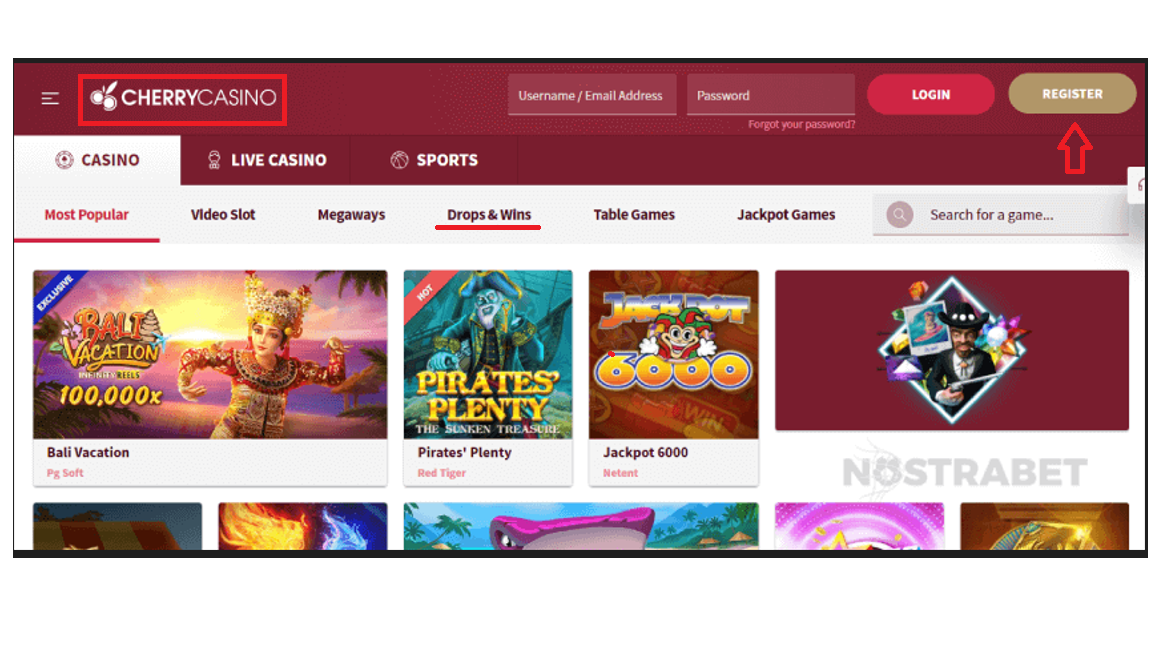The width and height of the screenshot is (1152, 648).
Task: Focus the Password field
Action: point(771,95)
